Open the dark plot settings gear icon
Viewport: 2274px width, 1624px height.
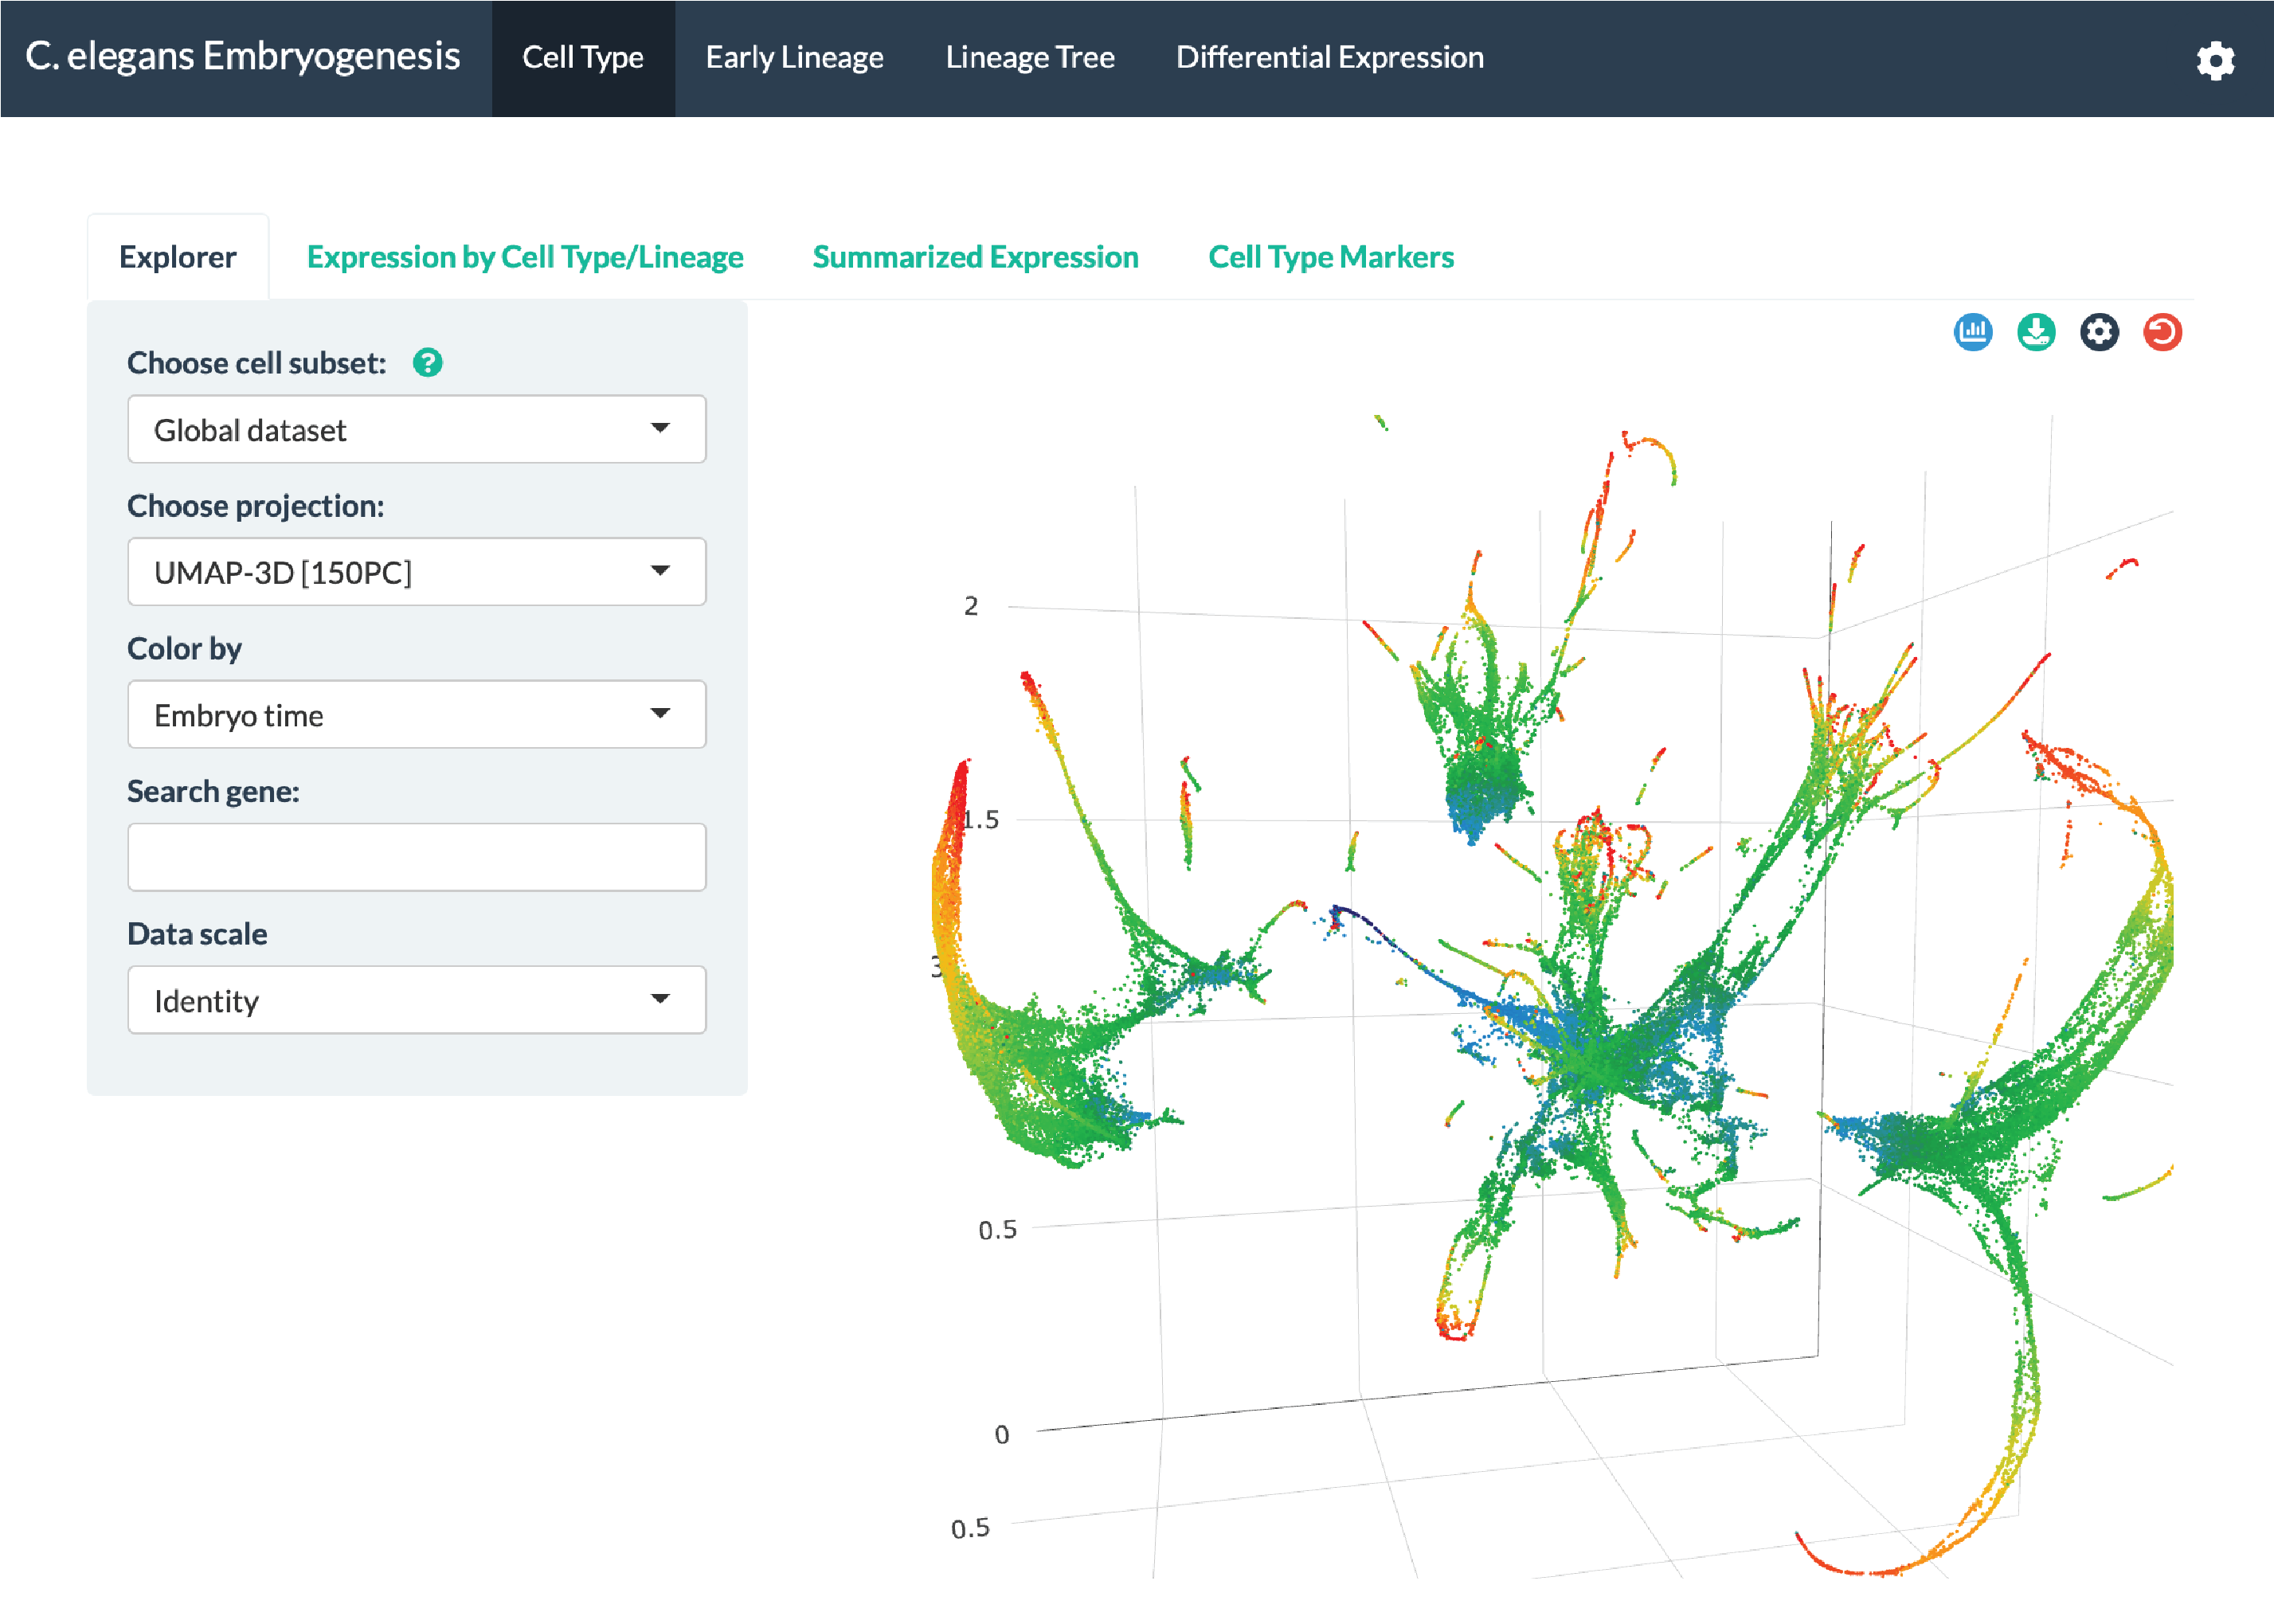(x=2098, y=332)
